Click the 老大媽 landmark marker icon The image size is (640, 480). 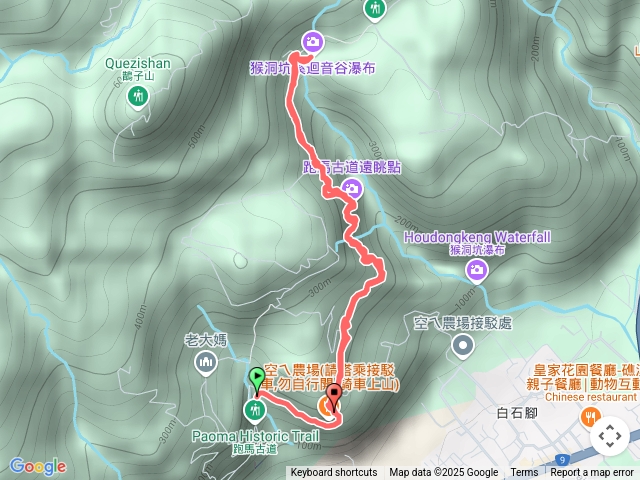coord(206,363)
